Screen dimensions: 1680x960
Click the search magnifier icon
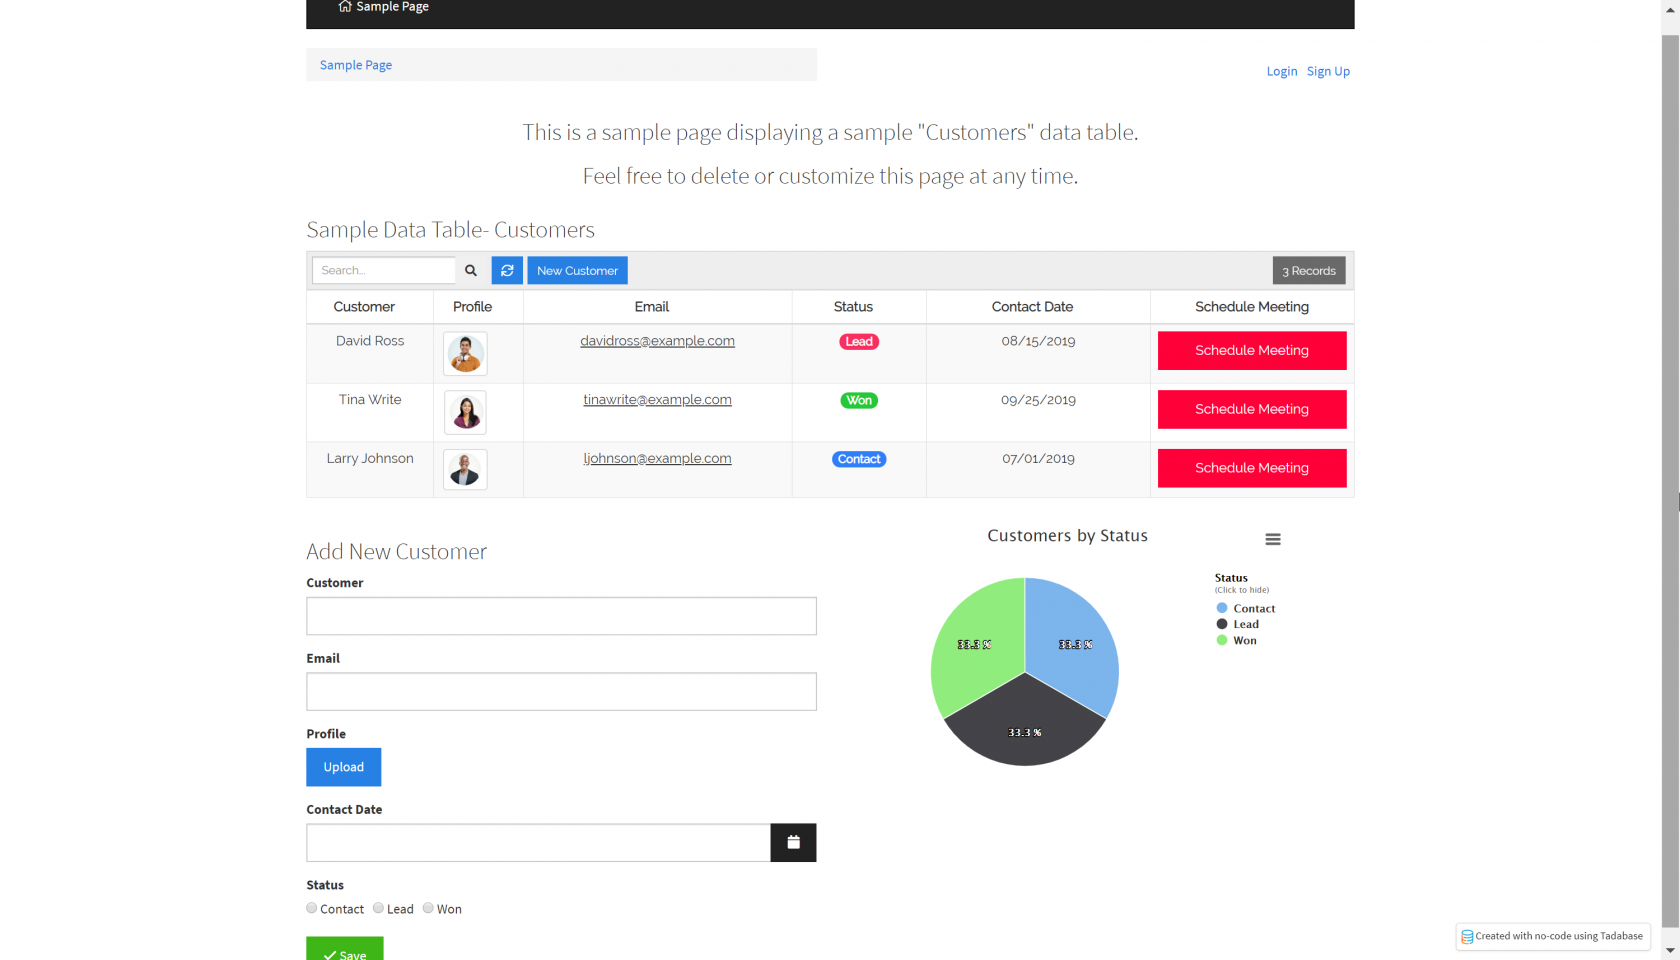[471, 270]
